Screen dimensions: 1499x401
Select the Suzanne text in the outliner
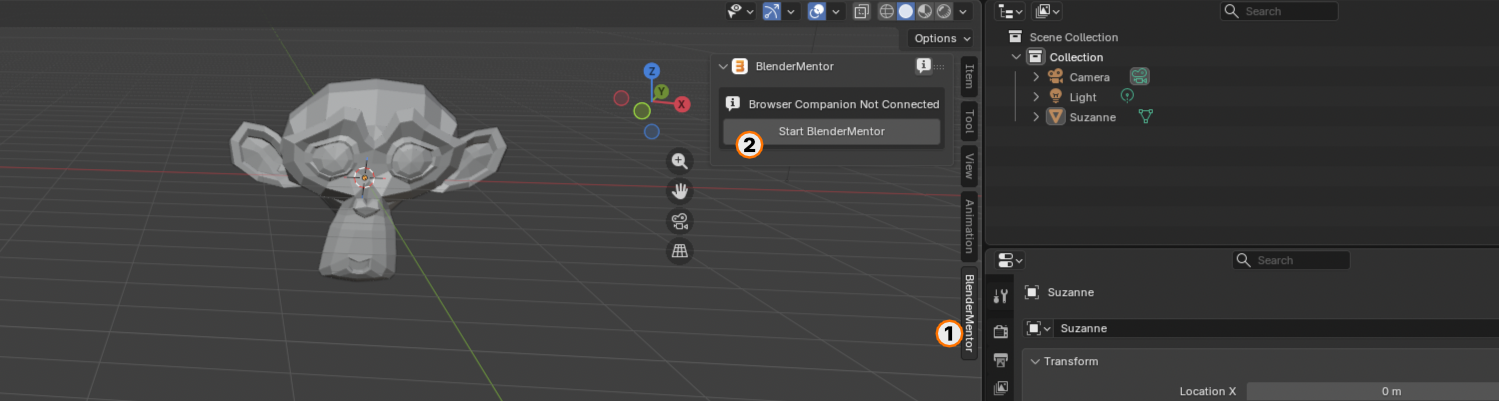coord(1092,117)
